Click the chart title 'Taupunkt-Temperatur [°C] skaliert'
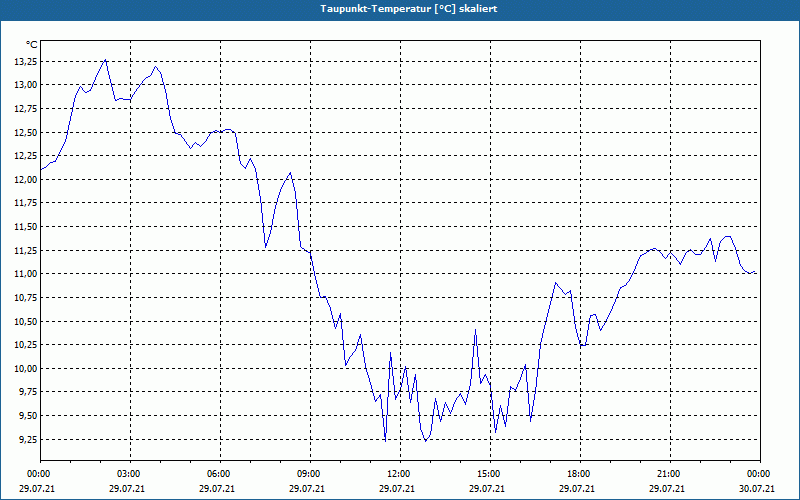The width and height of the screenshot is (800, 500). click(409, 9)
